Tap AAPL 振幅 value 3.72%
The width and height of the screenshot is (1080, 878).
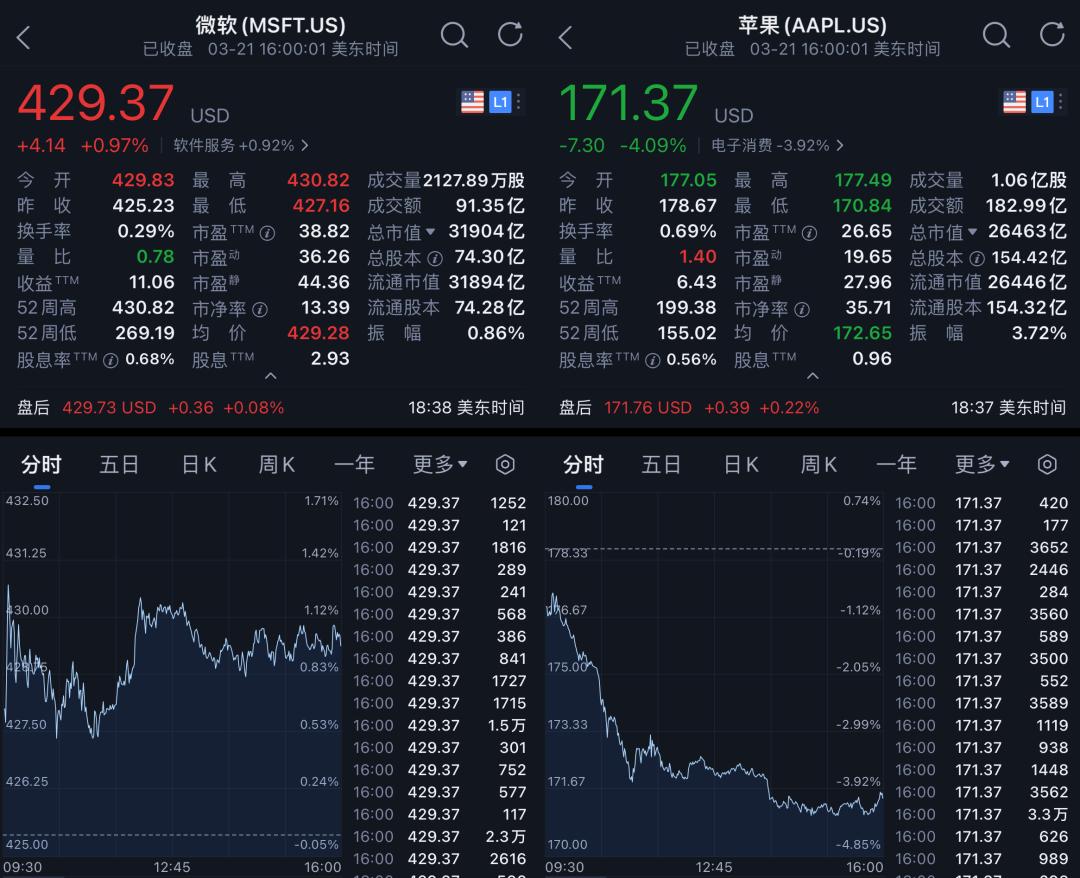pos(1039,333)
